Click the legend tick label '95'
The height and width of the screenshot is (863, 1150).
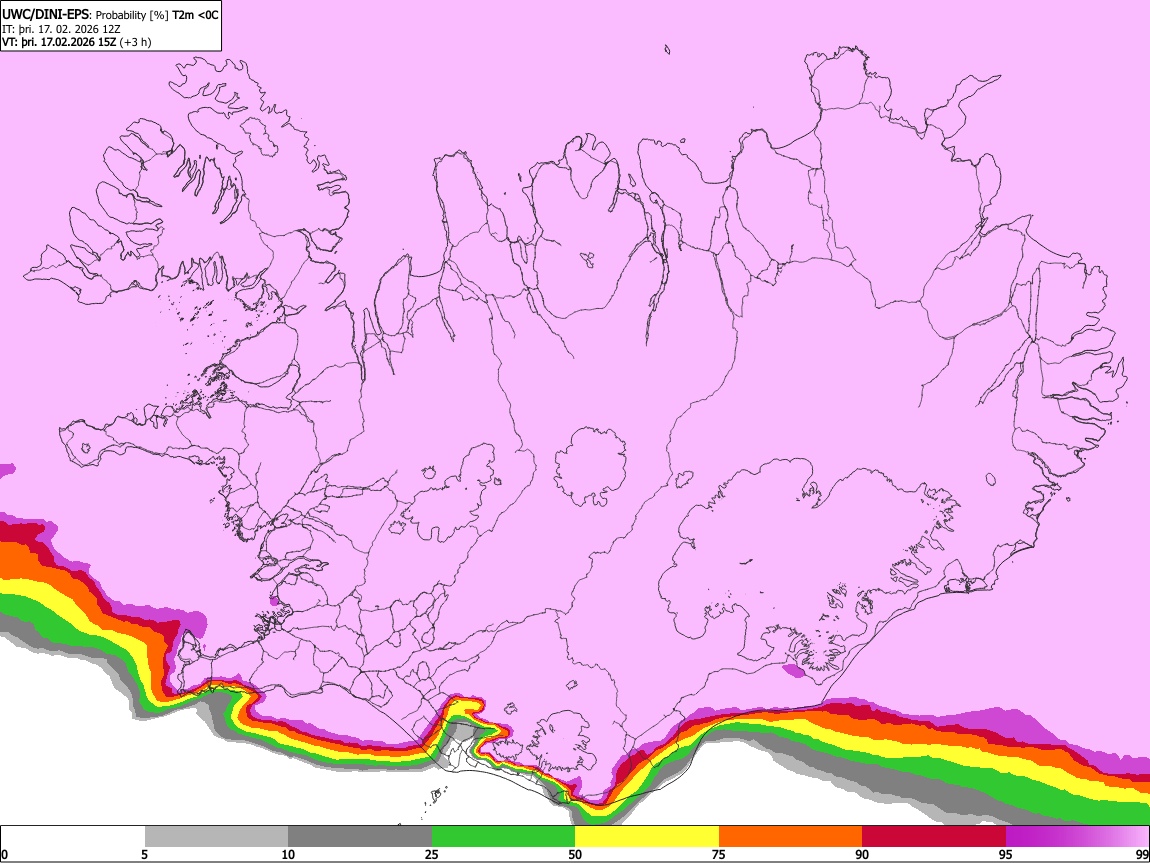pos(1006,855)
